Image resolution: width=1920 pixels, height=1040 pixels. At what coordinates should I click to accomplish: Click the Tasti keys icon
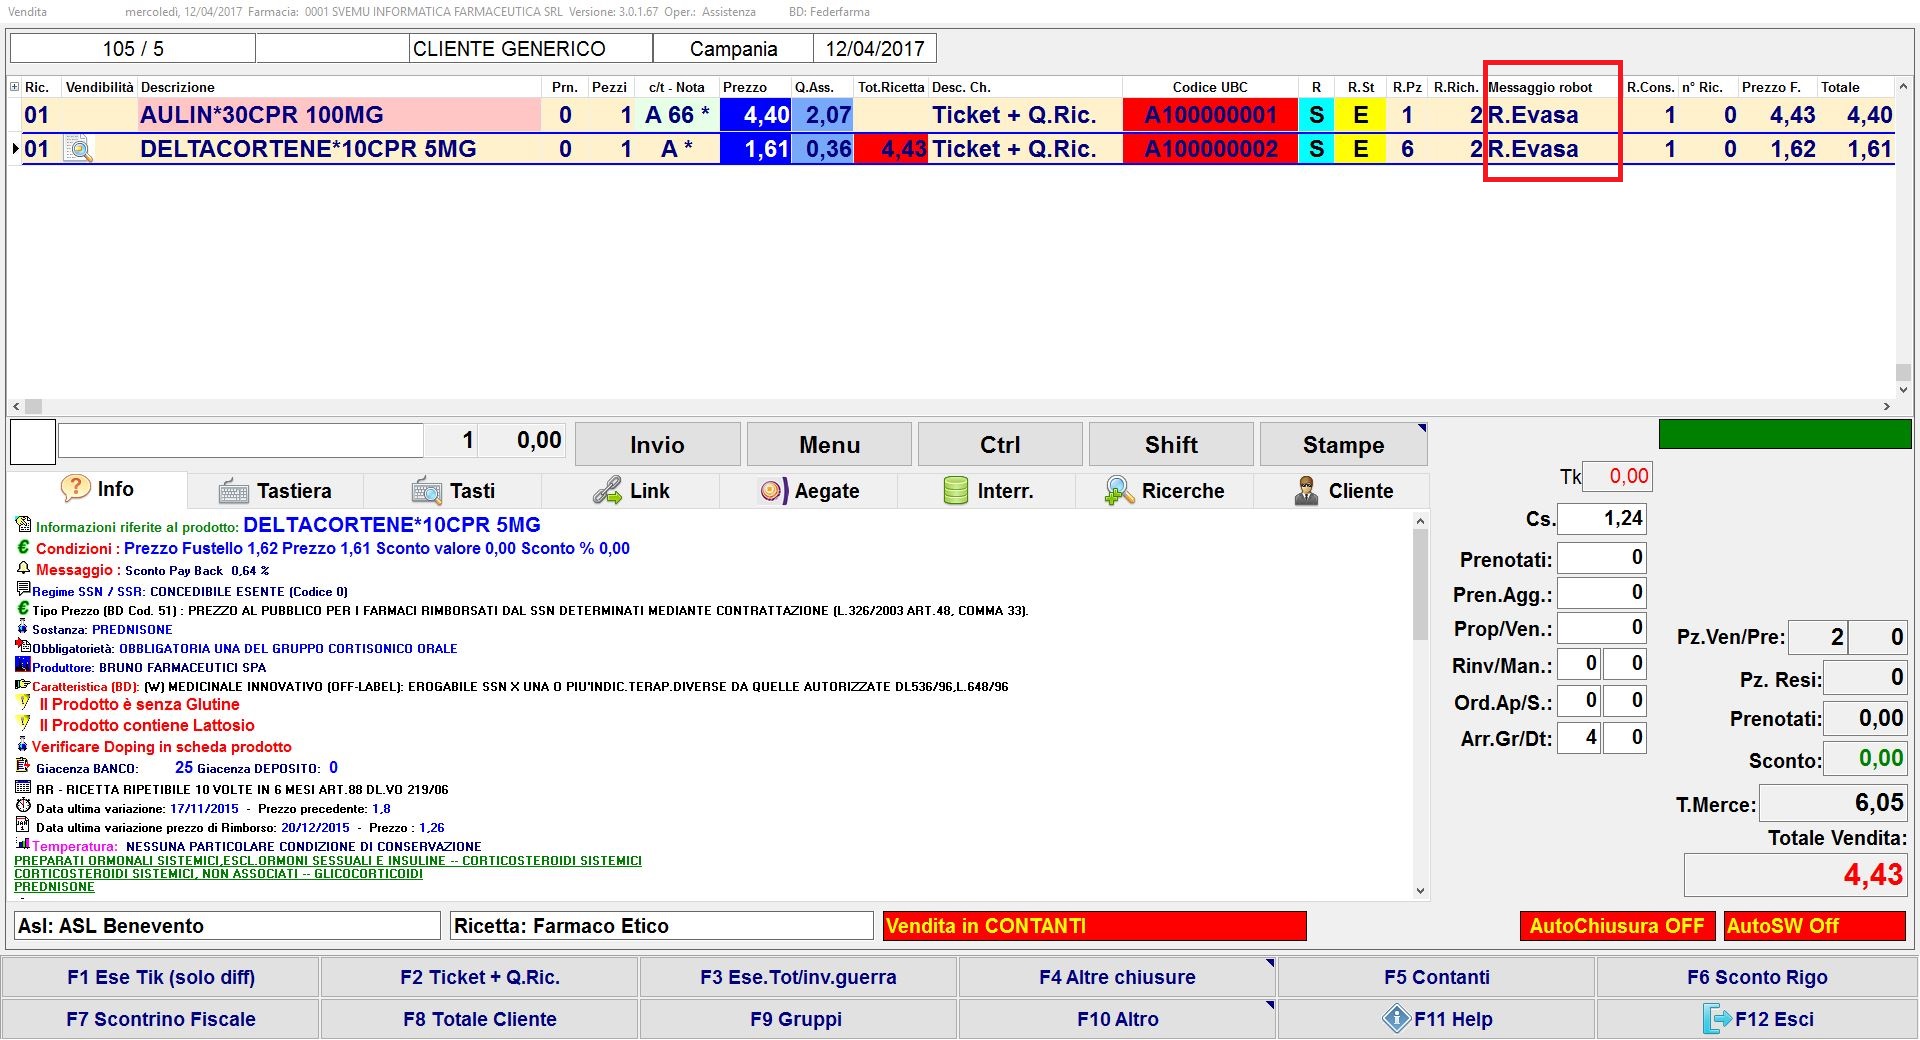coord(426,491)
